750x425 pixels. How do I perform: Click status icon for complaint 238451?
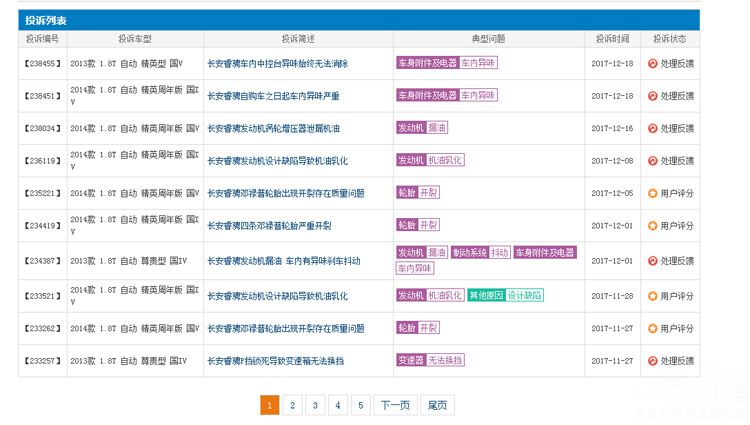[652, 96]
